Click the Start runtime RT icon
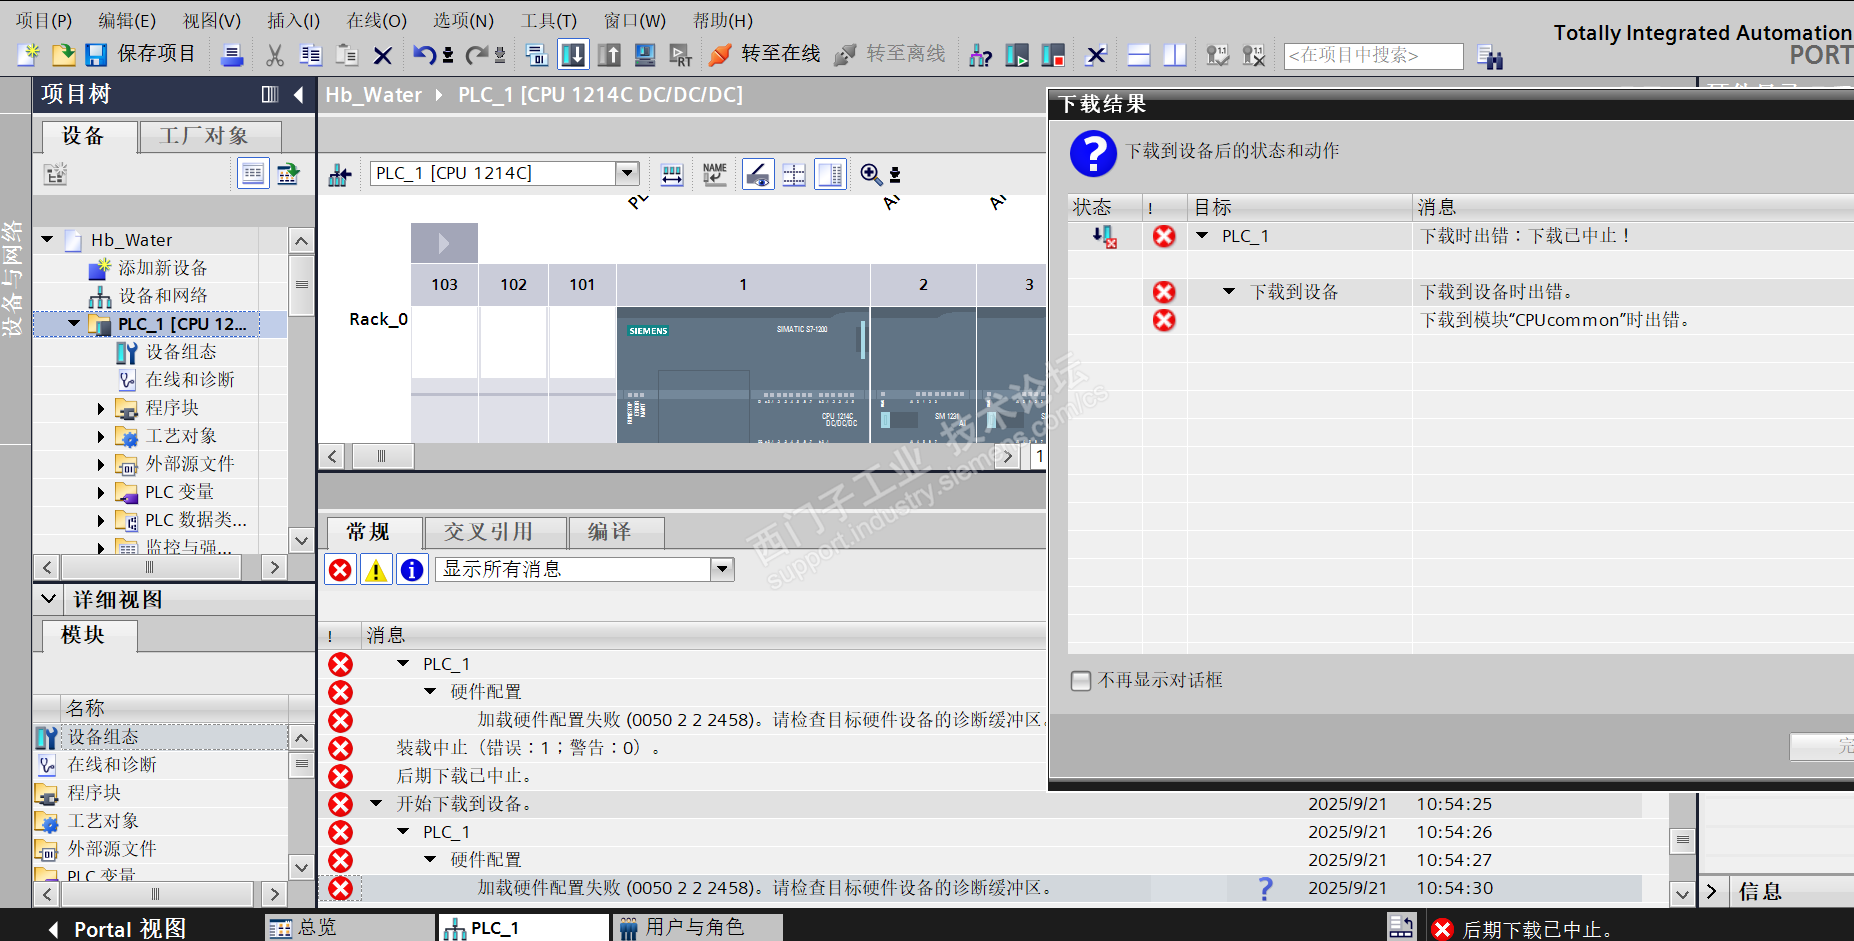 click(681, 55)
